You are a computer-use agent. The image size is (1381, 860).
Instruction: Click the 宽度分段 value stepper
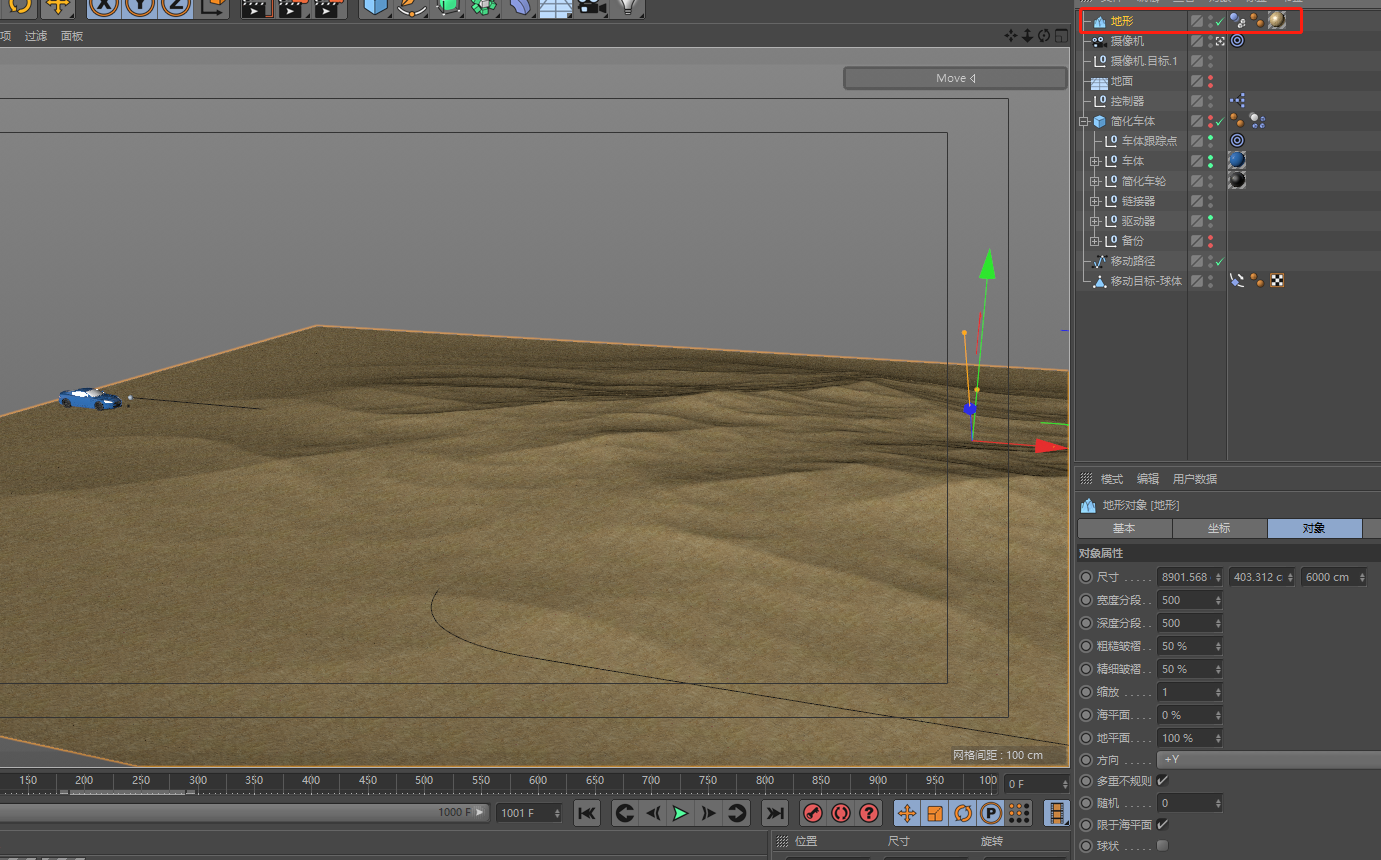pos(1218,600)
